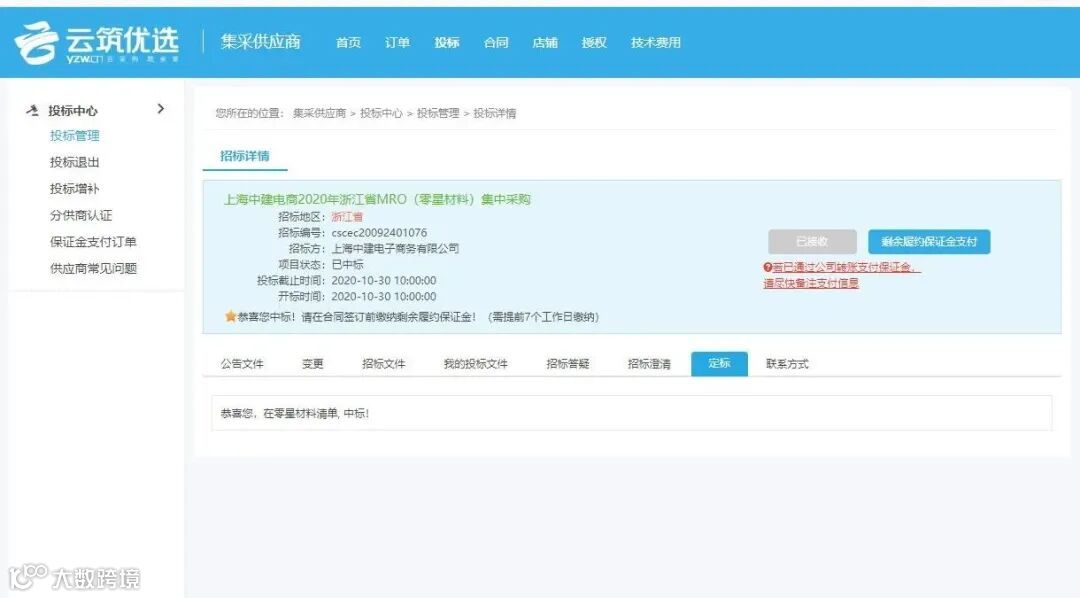Switch to the 招标详情 tab
This screenshot has width=1080, height=598.
[x=245, y=156]
